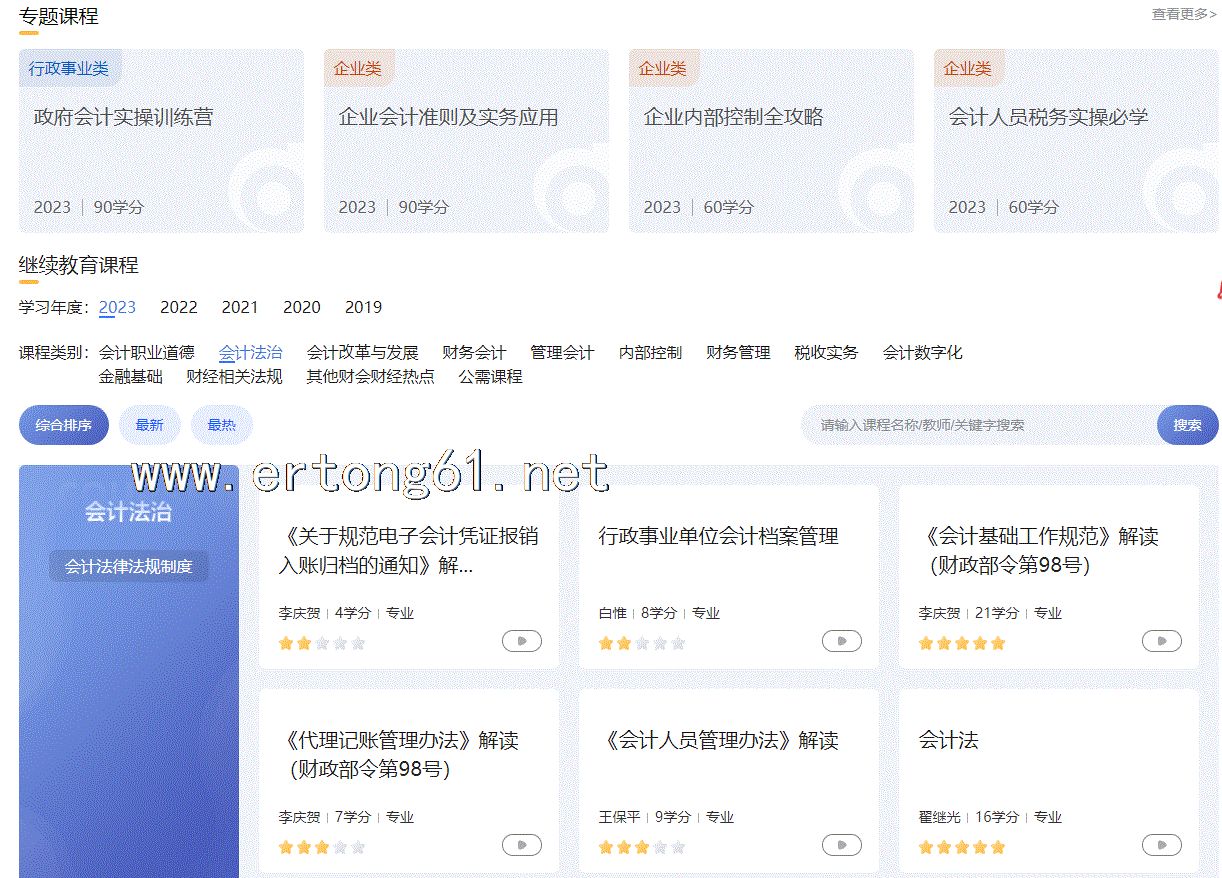Play the 《会计人员管理办法》解读 course video icon
The height and width of the screenshot is (878, 1222).
tap(841, 845)
